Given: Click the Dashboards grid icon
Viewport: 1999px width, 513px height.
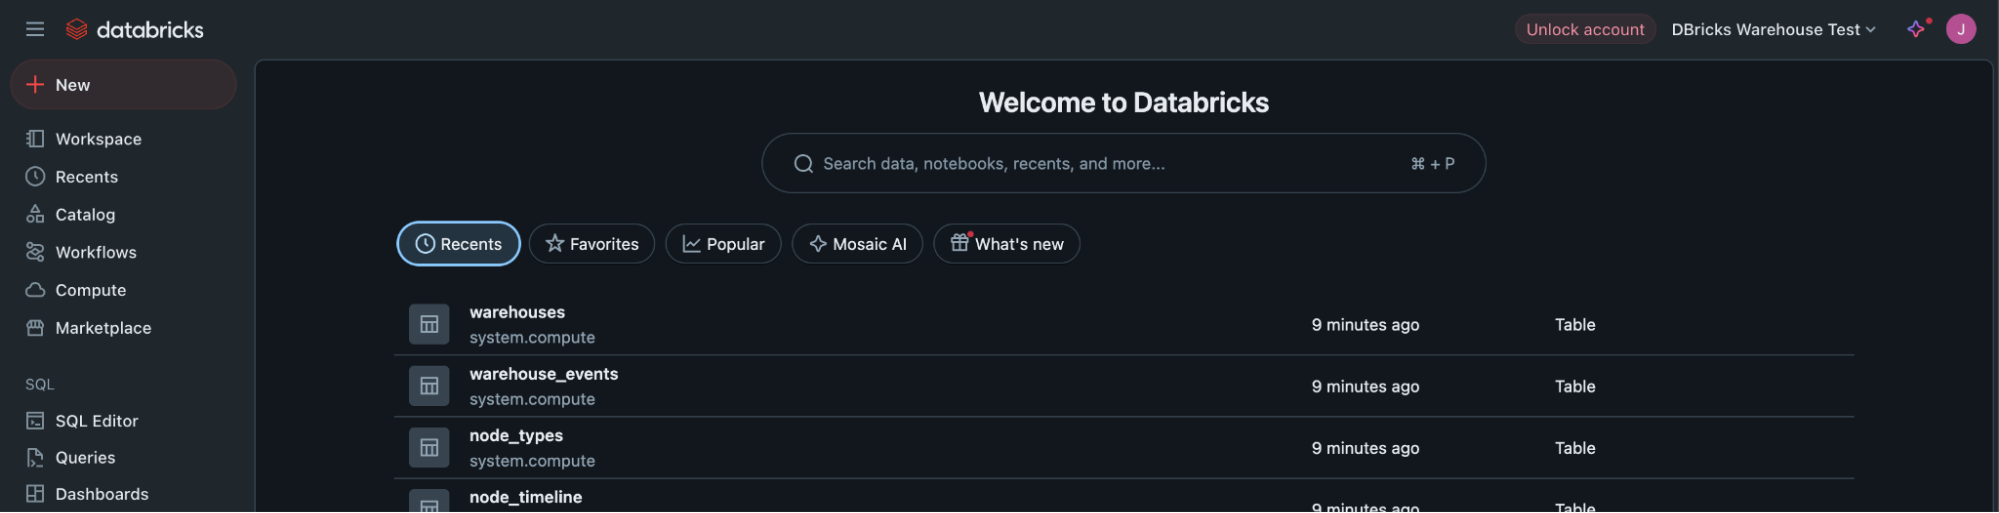Looking at the screenshot, I should tap(35, 494).
